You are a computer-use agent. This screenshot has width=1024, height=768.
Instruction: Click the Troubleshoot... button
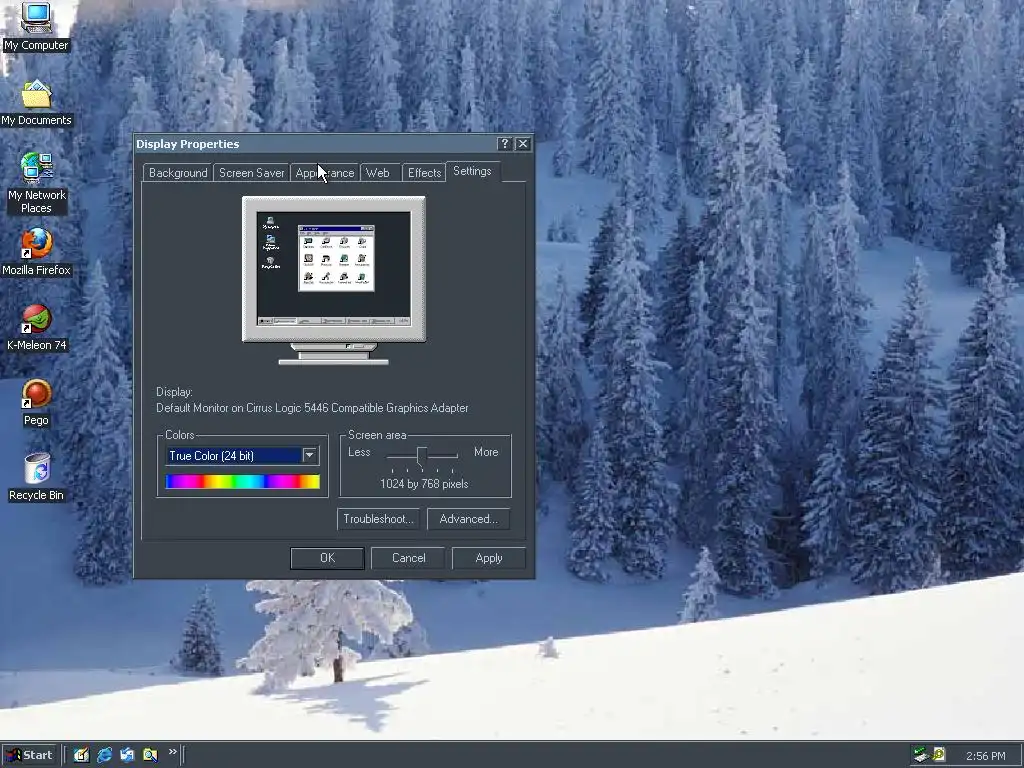(x=378, y=519)
